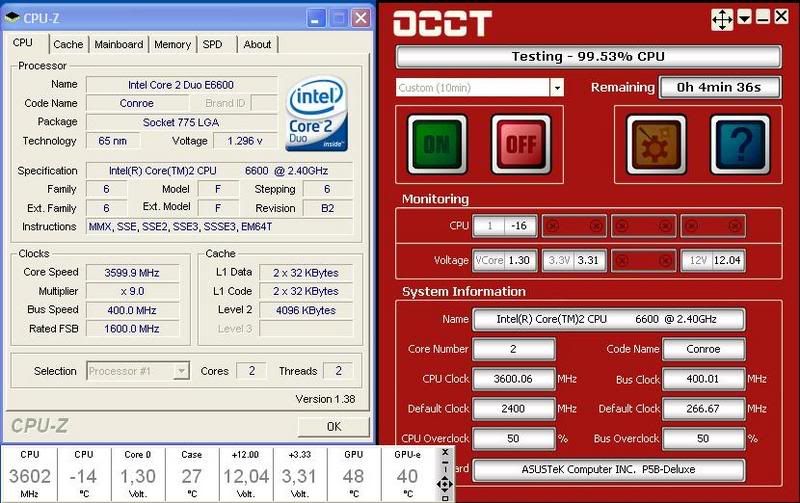Screen dimensions: 800x503
Task: Click OCCT bus Default Clock 266.67
Action: 703,409
